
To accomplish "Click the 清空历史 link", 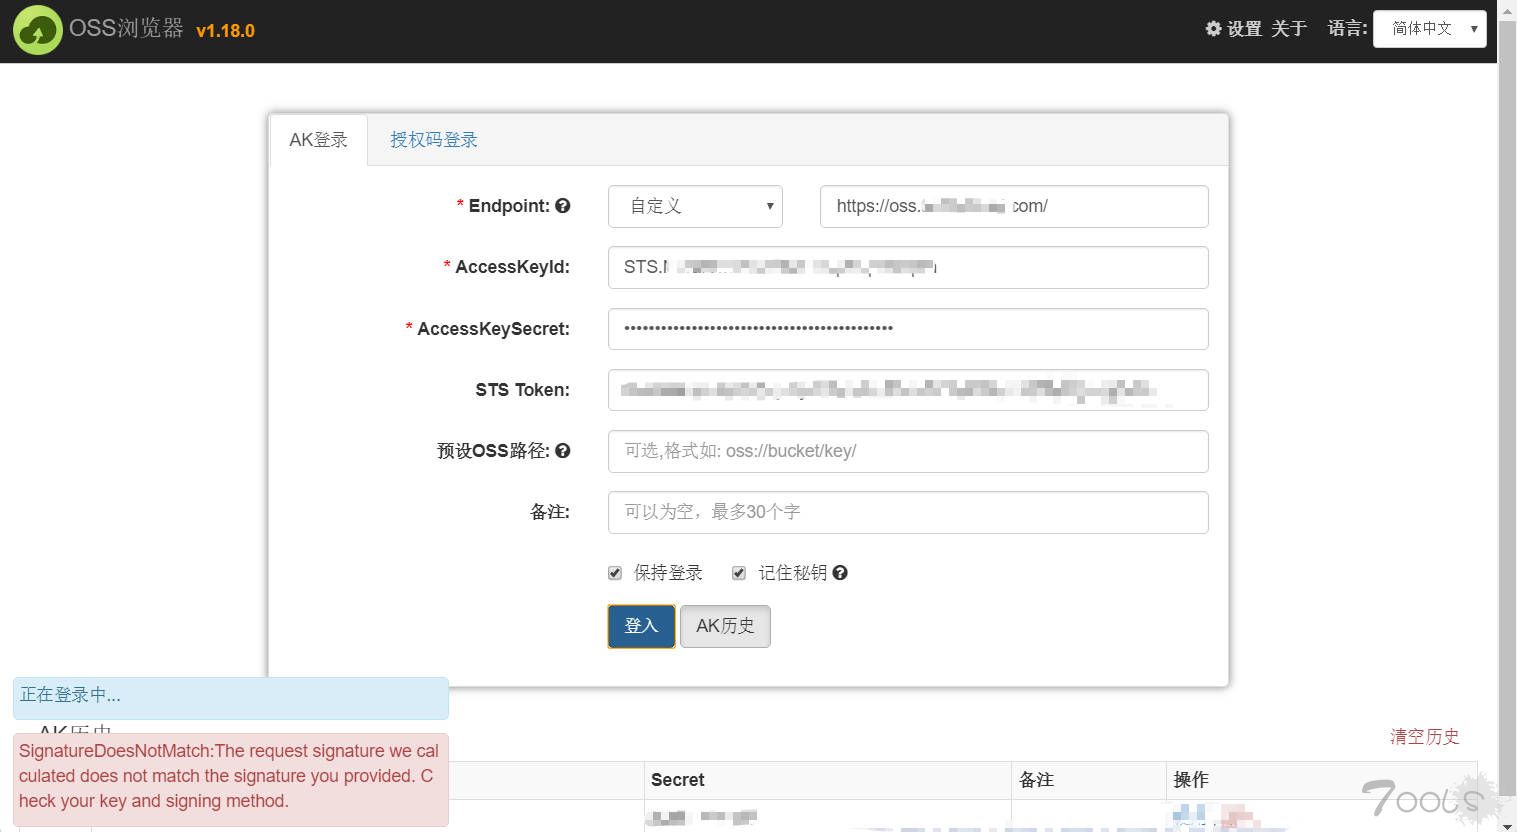I will click(x=1424, y=737).
